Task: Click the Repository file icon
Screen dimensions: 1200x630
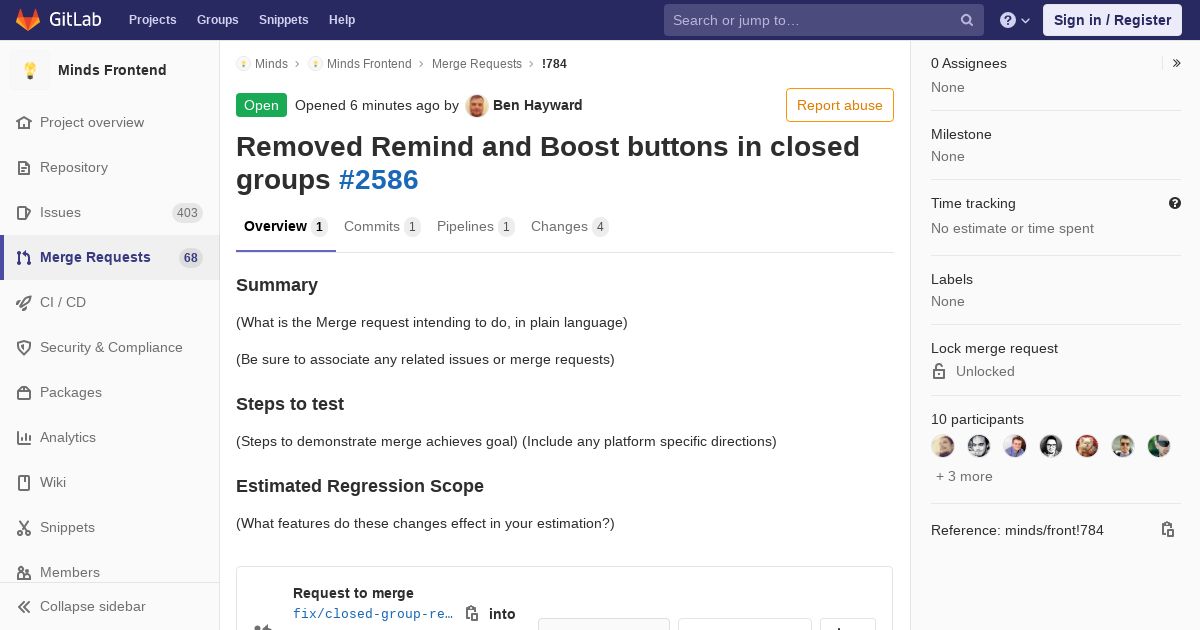Action: click(x=24, y=167)
